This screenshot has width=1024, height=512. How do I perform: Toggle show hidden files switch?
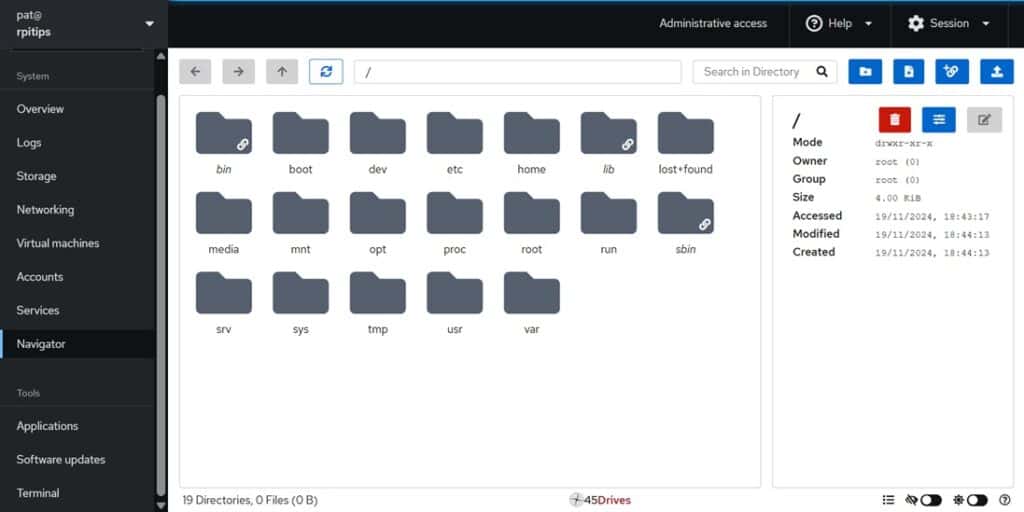click(930, 500)
